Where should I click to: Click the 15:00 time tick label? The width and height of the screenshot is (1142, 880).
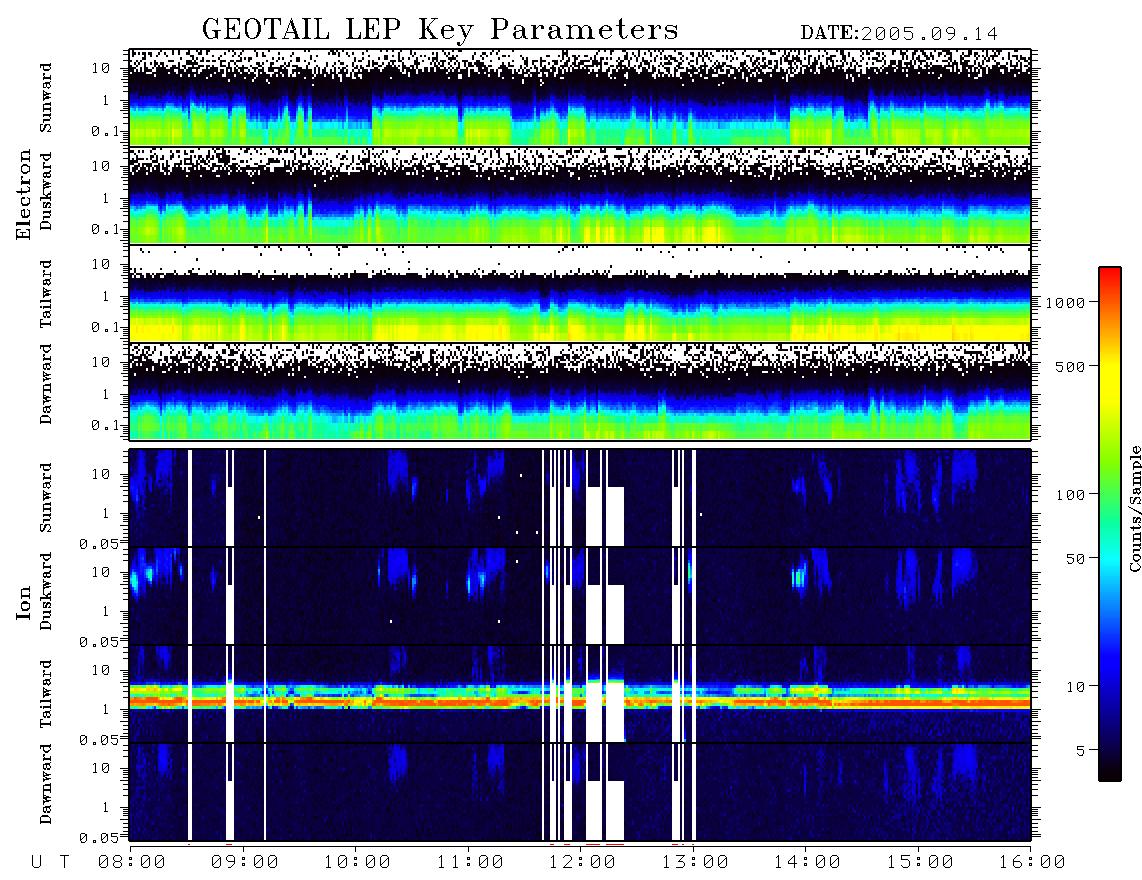(x=920, y=863)
